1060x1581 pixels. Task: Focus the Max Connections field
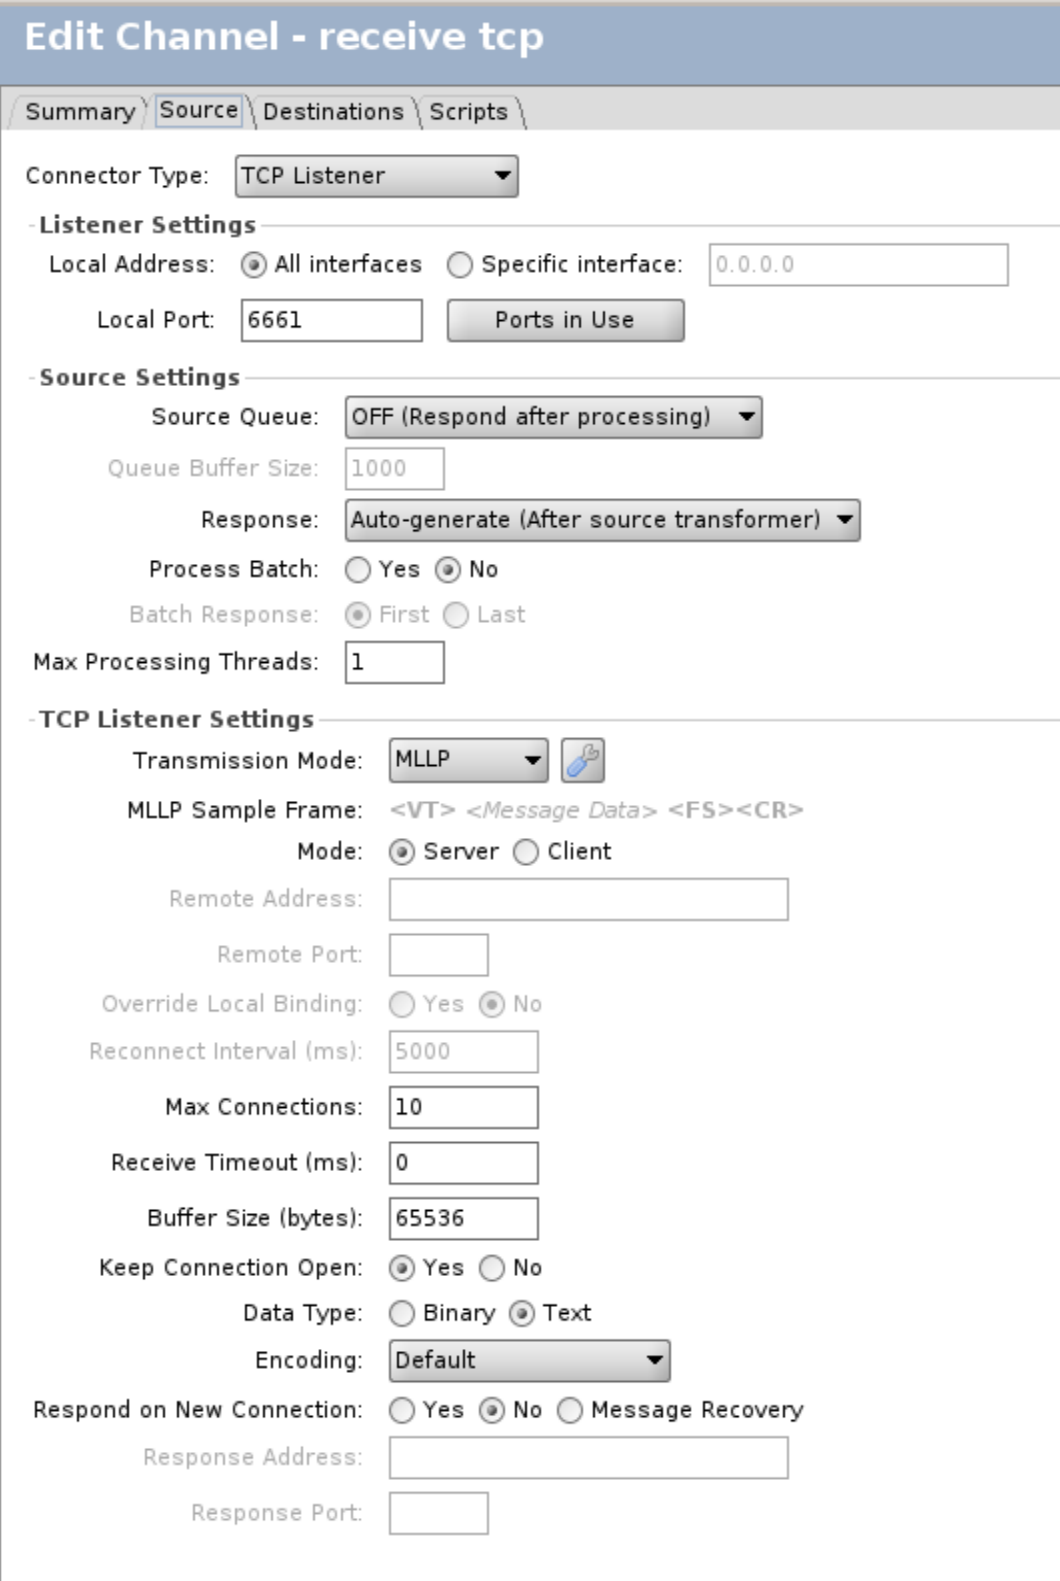(x=463, y=1107)
